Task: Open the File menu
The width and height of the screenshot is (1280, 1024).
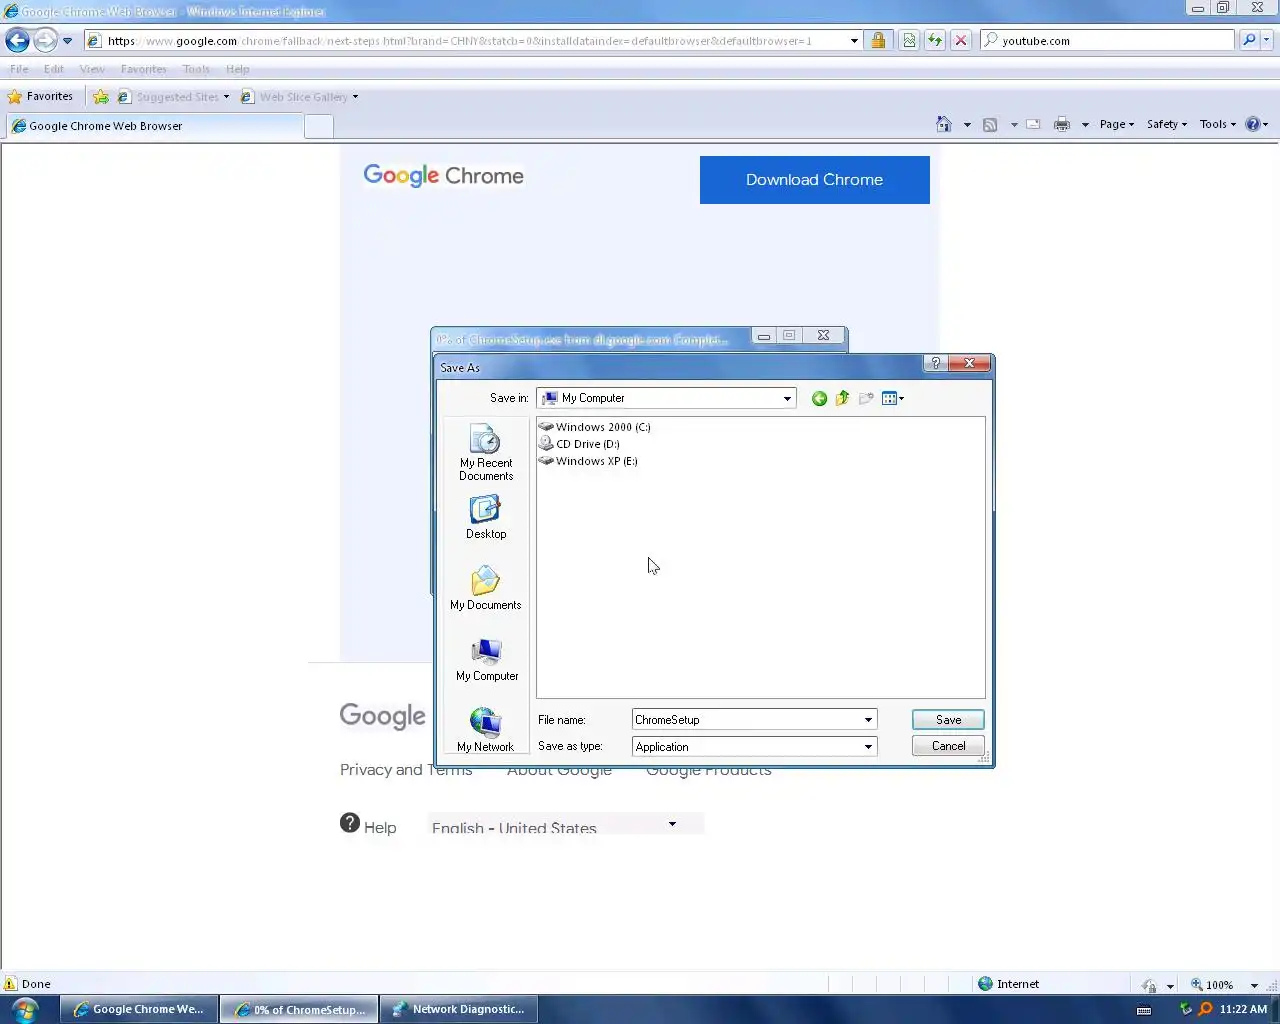Action: tap(19, 69)
